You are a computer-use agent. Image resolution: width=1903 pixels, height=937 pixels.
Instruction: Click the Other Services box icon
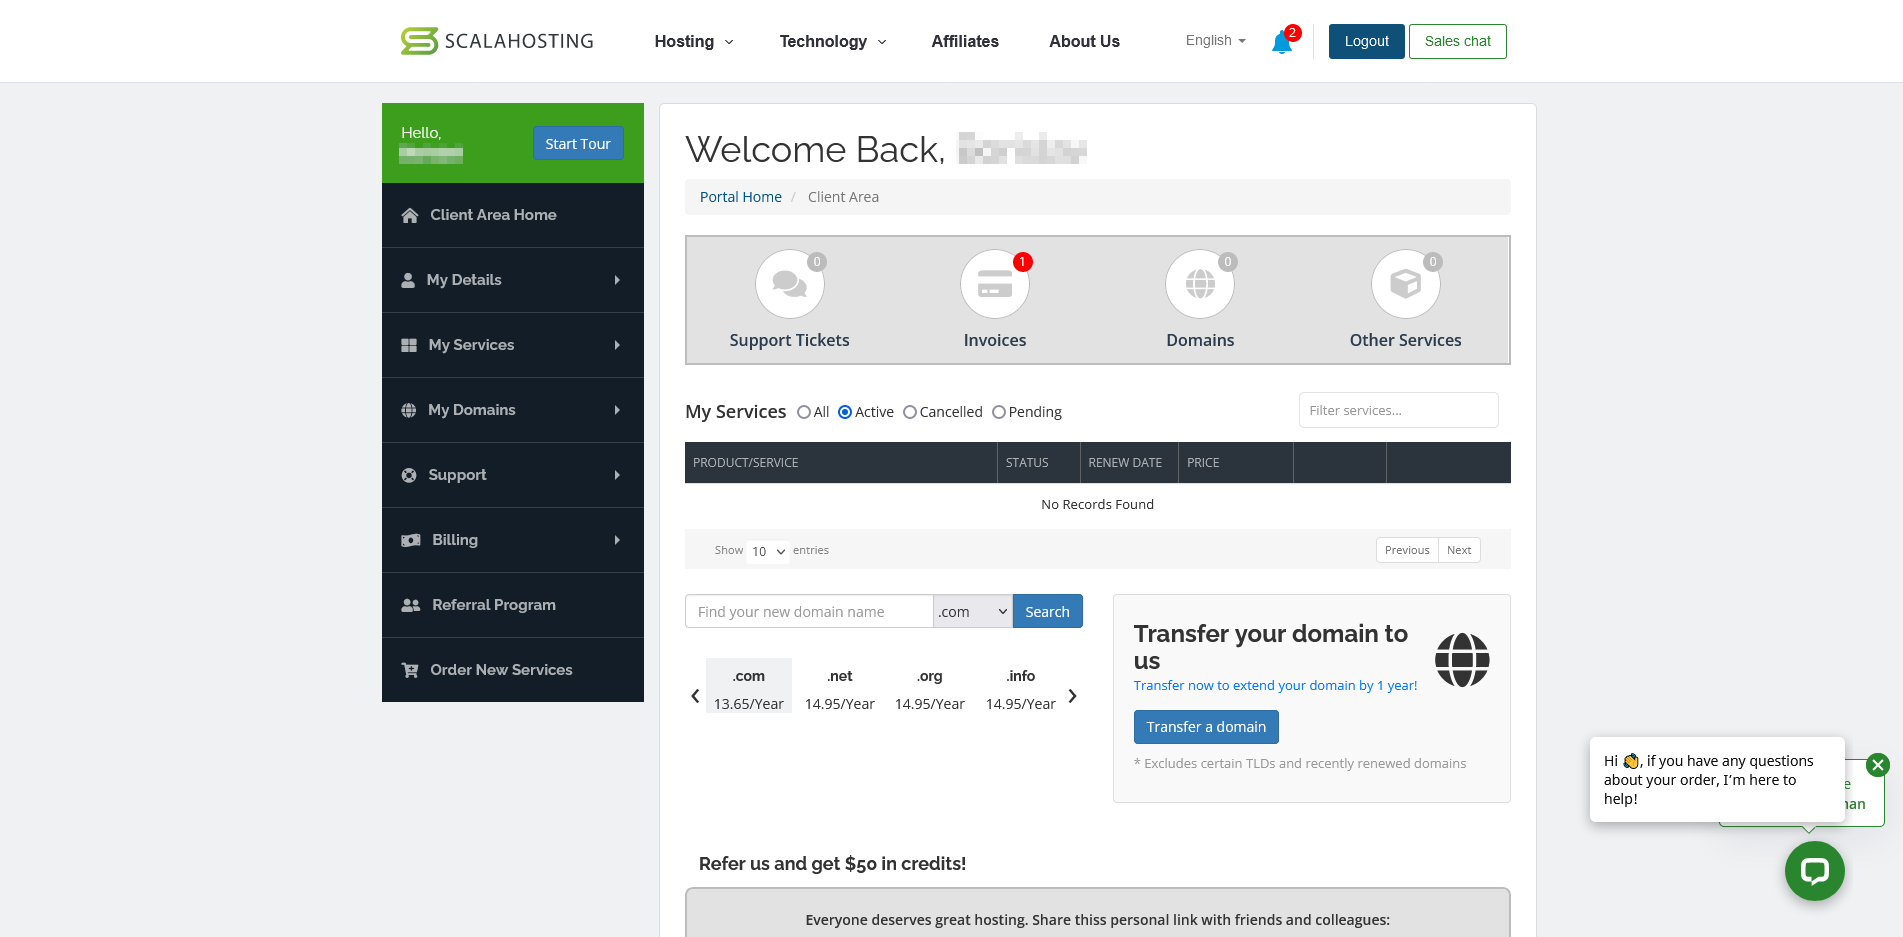[x=1405, y=284]
